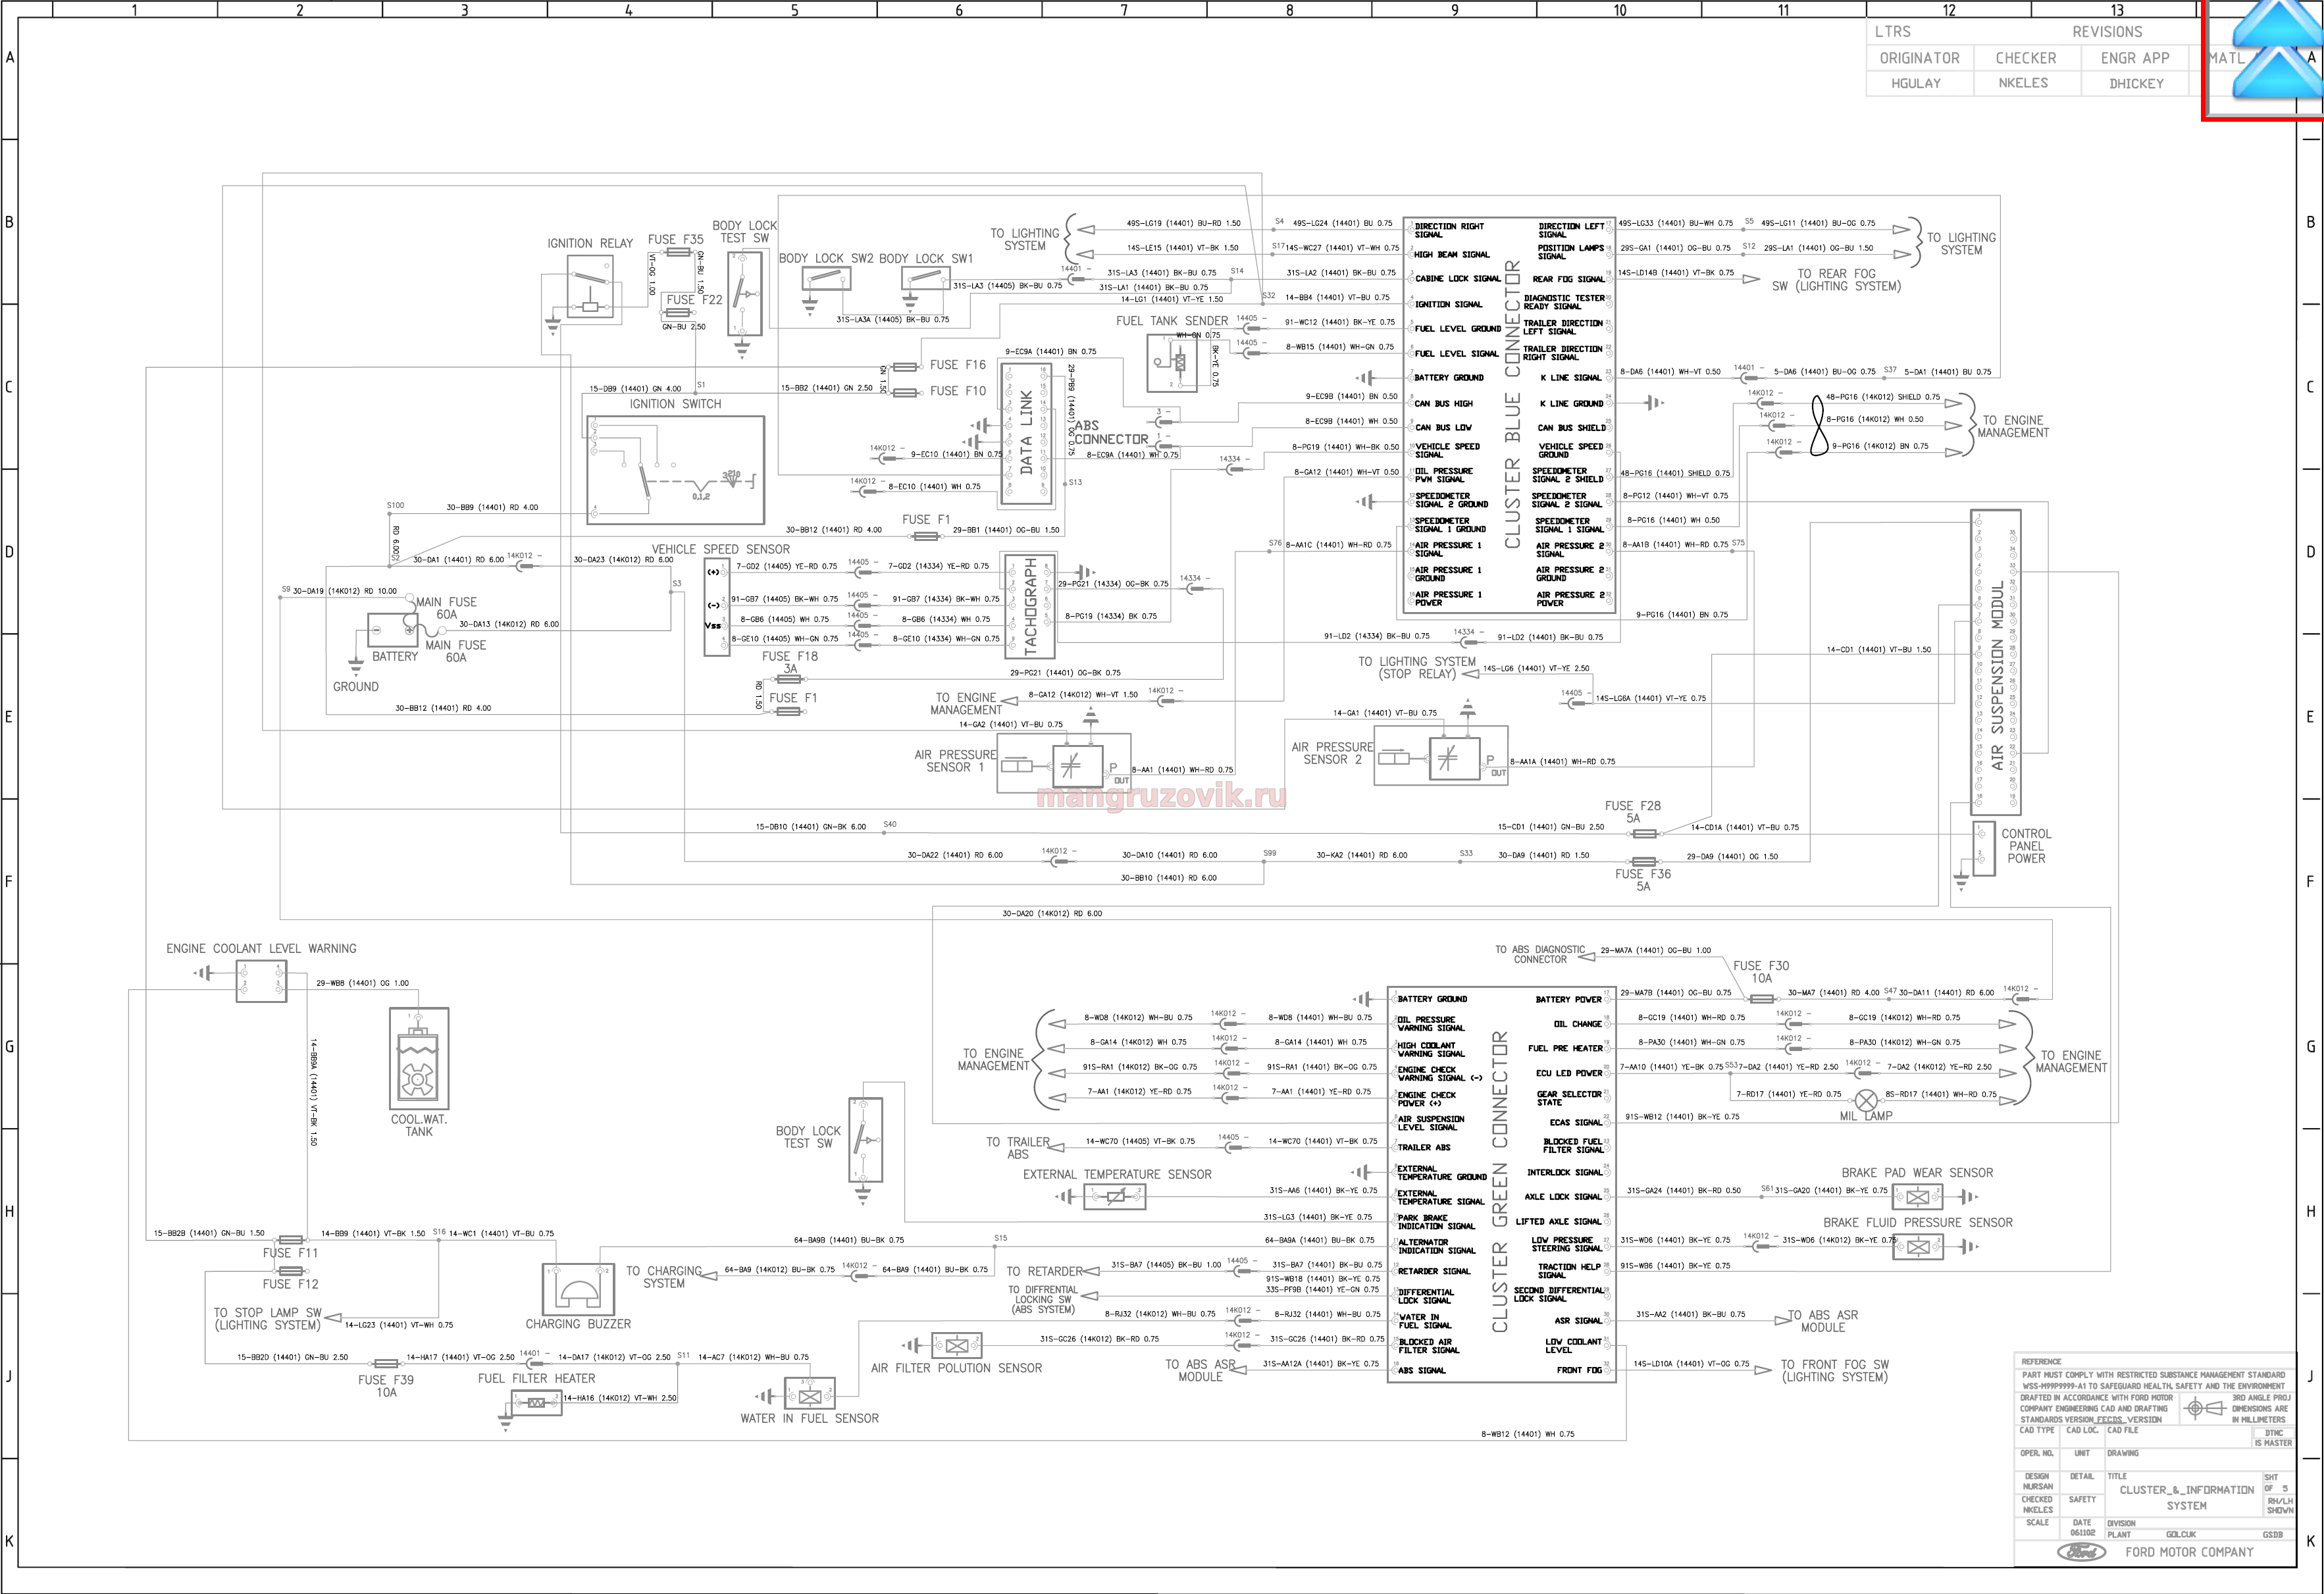Click the 'EXTERNAL TEMPERATURE SENSOR' label

[1117, 1174]
